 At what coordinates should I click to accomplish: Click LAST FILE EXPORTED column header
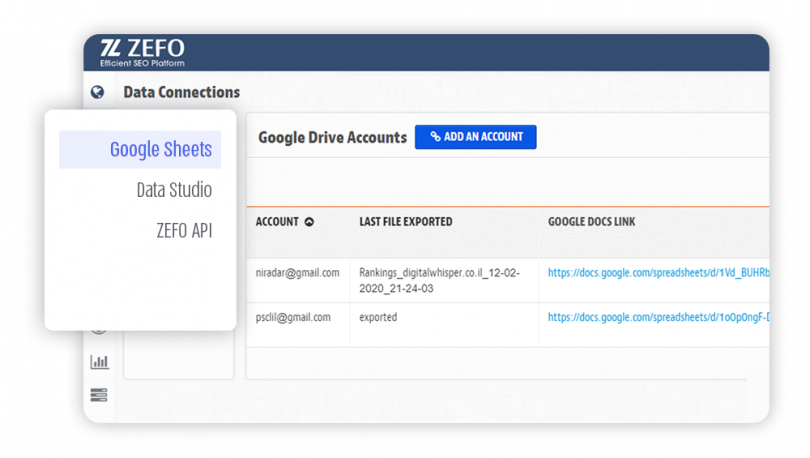coord(406,222)
